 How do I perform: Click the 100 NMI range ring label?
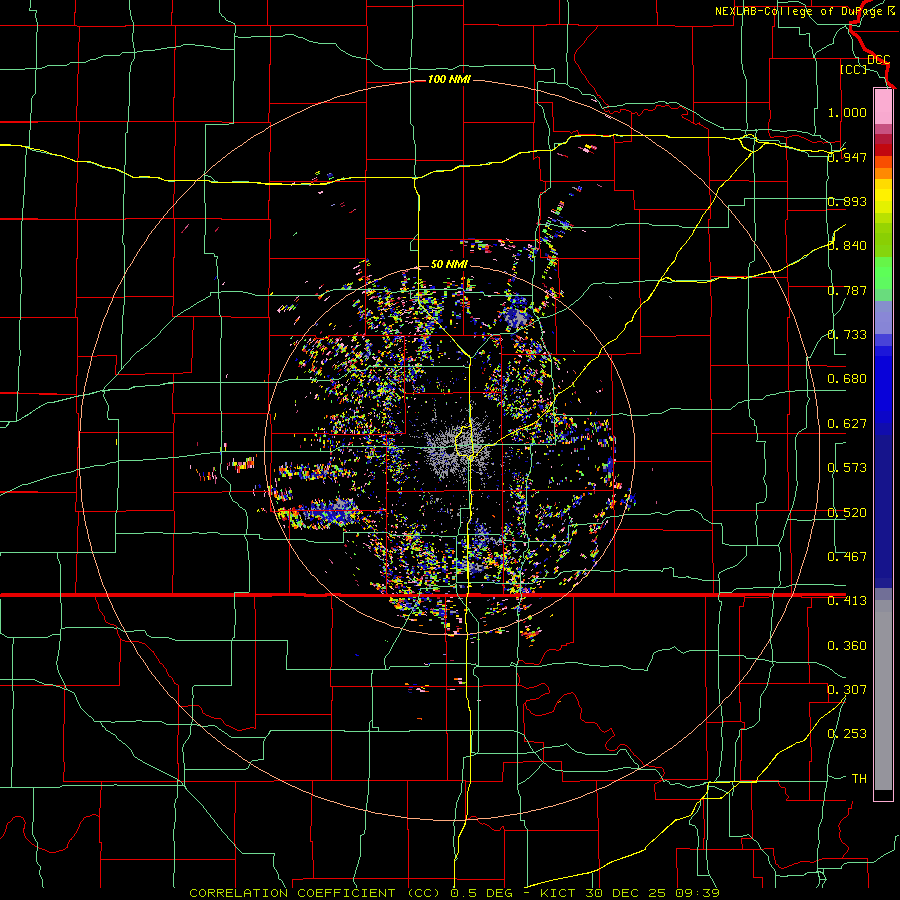(449, 79)
